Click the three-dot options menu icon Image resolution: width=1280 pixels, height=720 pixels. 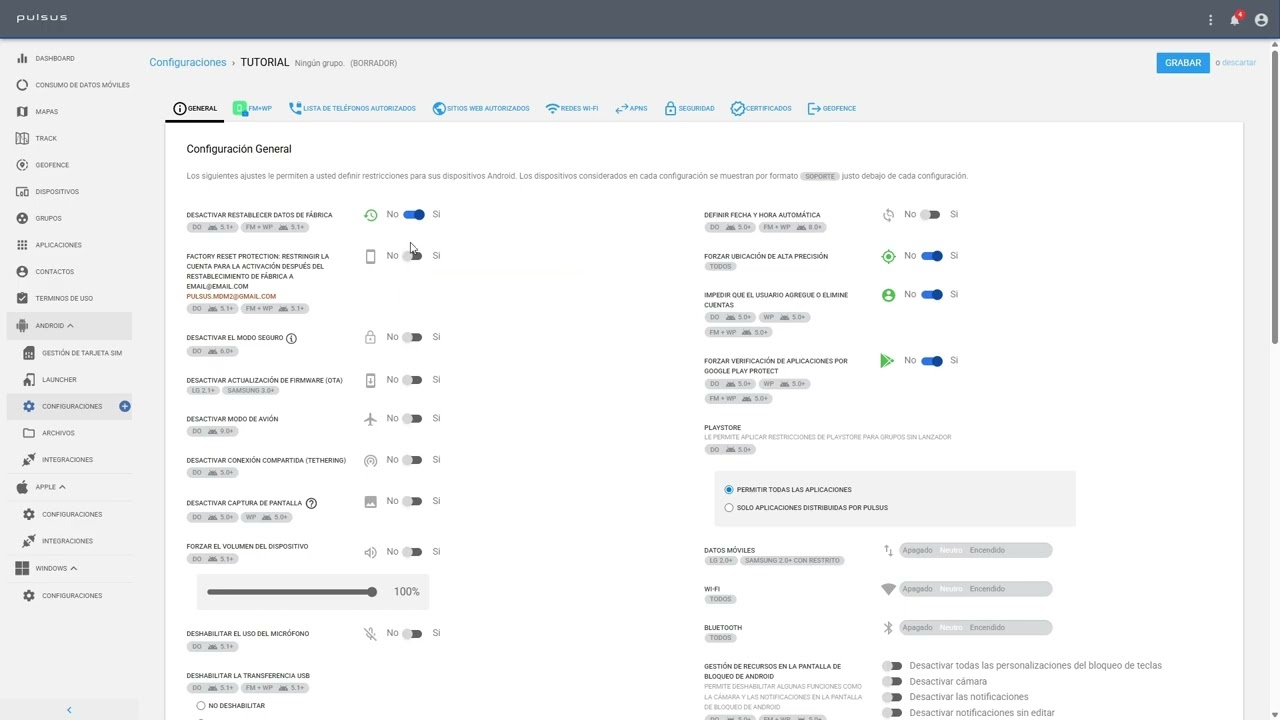(1210, 20)
